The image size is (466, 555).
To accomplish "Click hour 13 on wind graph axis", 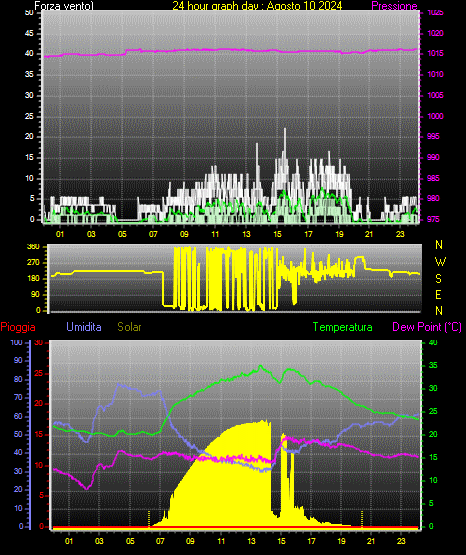I will pyautogui.click(x=246, y=234).
